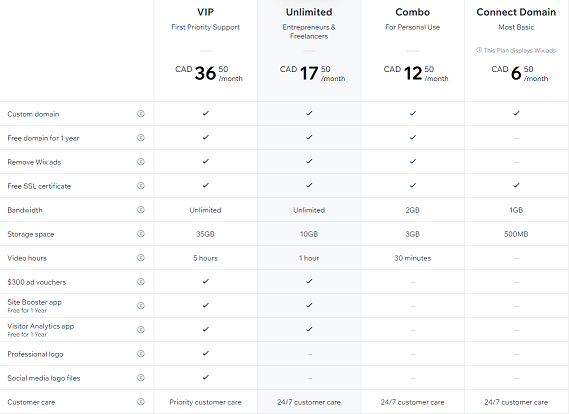Image resolution: width=569 pixels, height=414 pixels.
Task: Open Storage space info icon
Action: (x=141, y=234)
